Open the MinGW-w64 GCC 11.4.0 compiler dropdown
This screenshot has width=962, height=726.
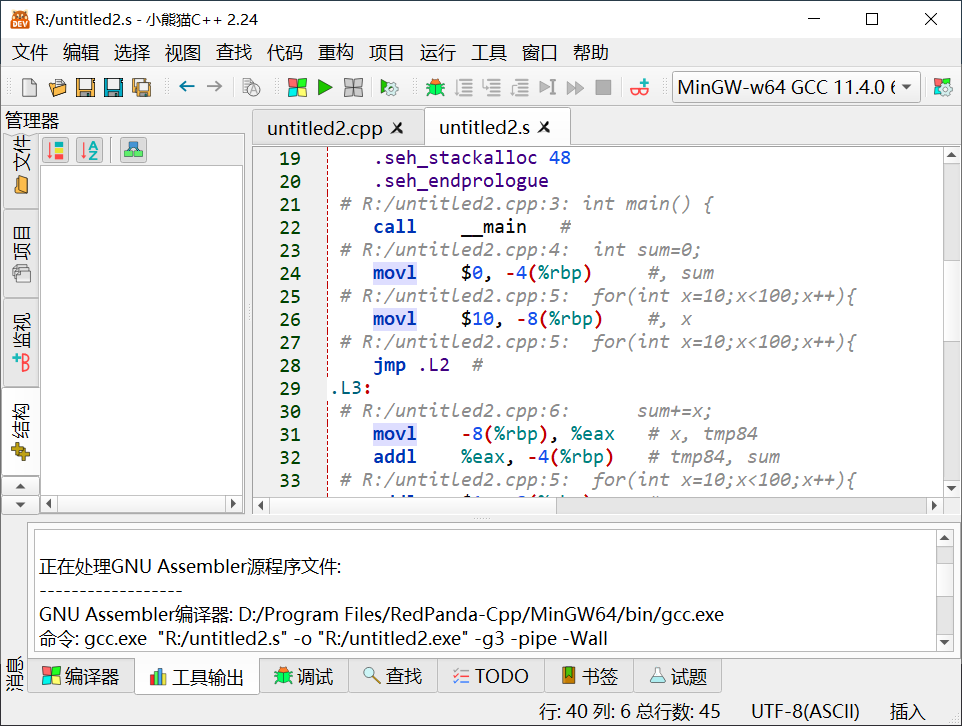point(796,87)
